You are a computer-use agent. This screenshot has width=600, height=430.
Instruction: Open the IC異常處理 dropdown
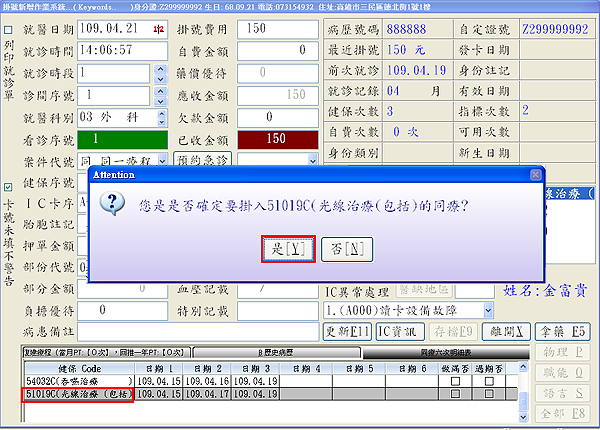click(x=487, y=310)
